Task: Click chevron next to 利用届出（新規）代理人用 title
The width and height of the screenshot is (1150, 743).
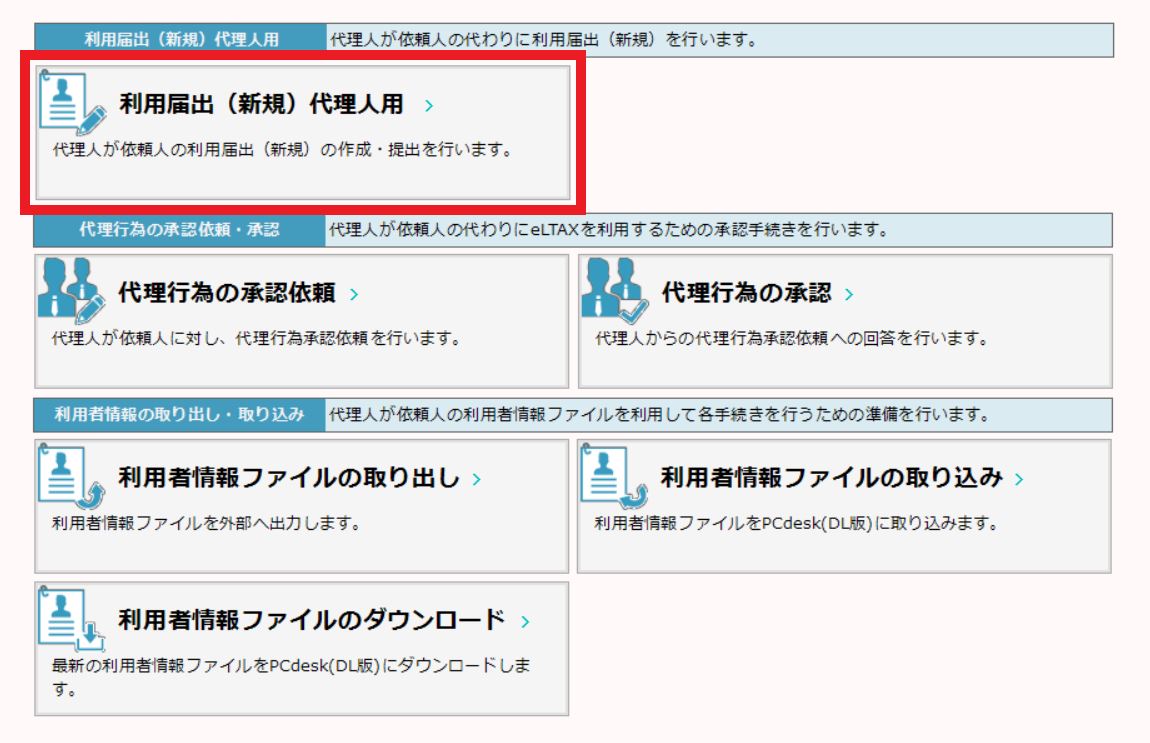Action: coord(429,106)
